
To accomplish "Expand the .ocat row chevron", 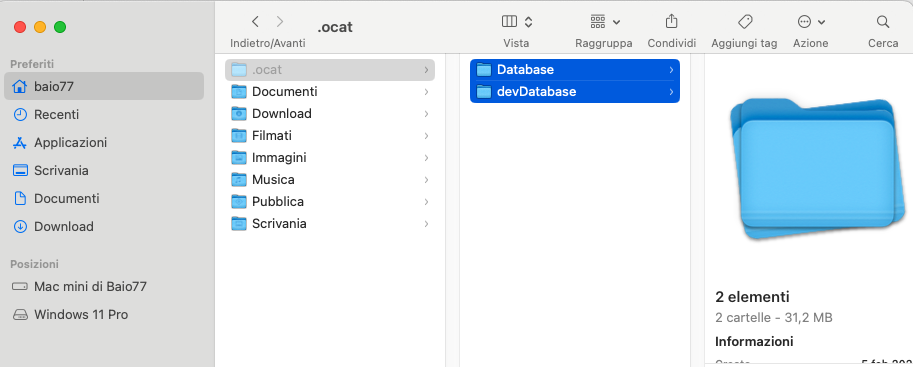I will [426, 70].
